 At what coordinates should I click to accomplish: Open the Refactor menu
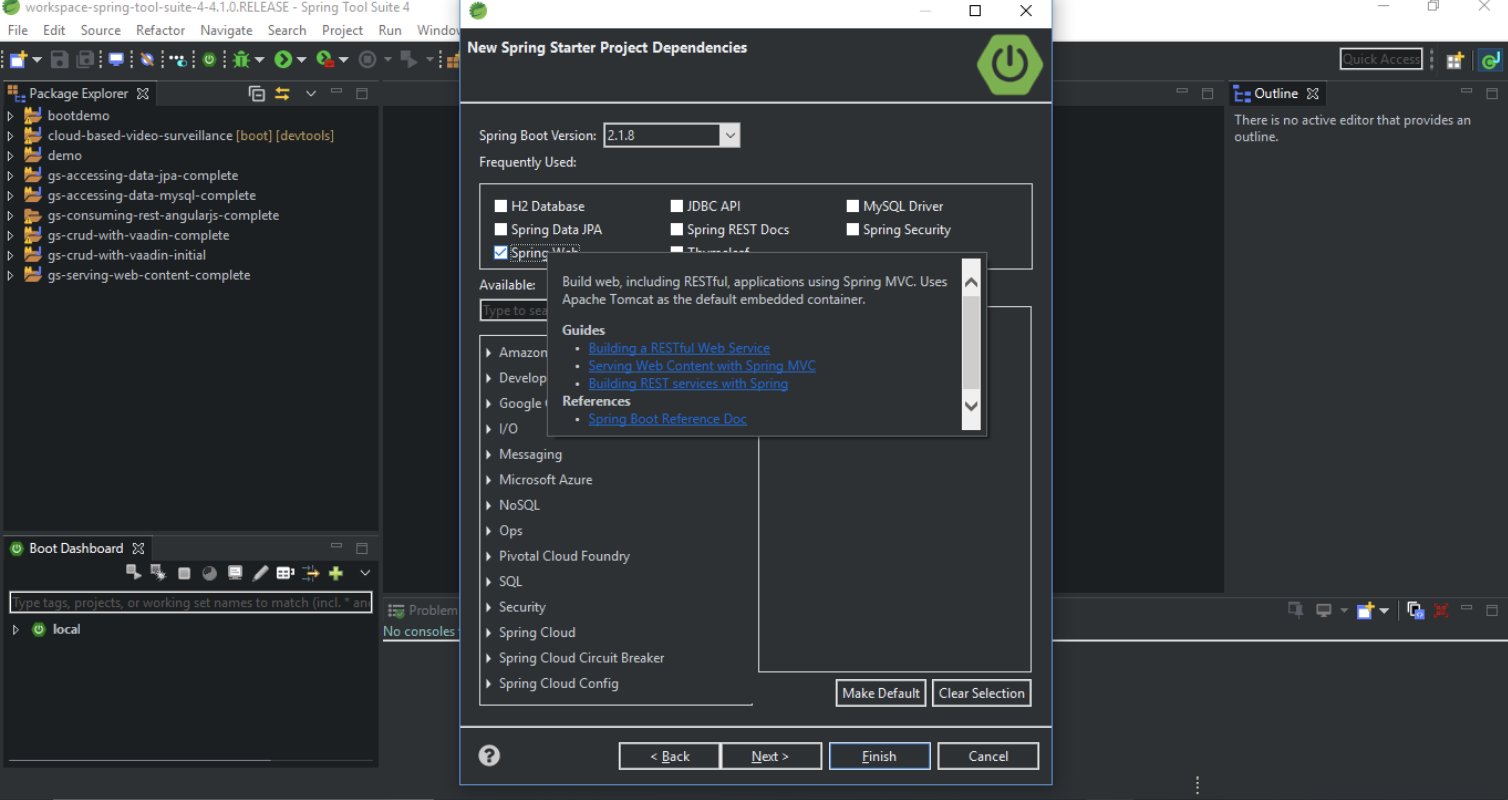pos(161,30)
